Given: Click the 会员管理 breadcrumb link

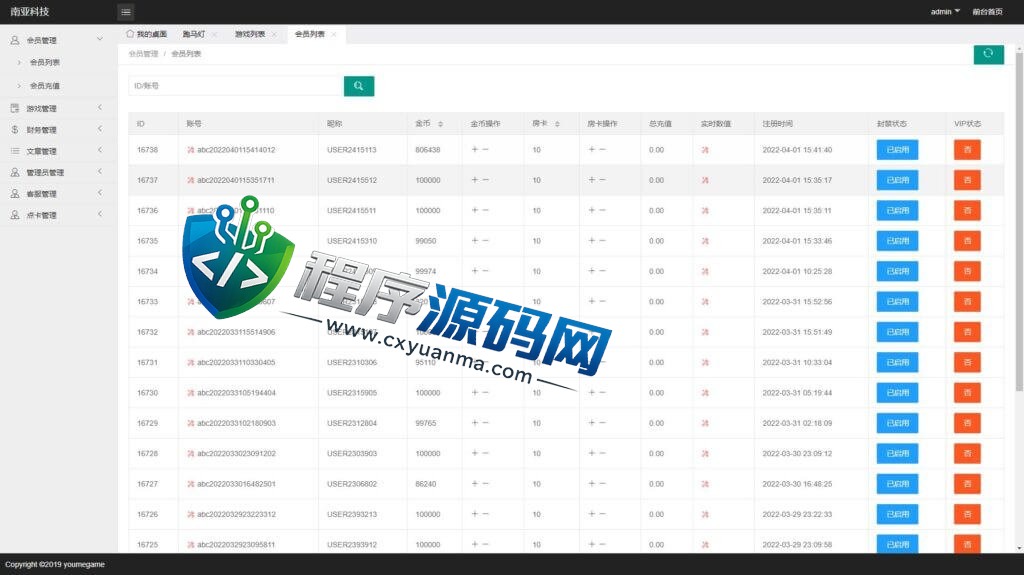Looking at the screenshot, I should [143, 54].
